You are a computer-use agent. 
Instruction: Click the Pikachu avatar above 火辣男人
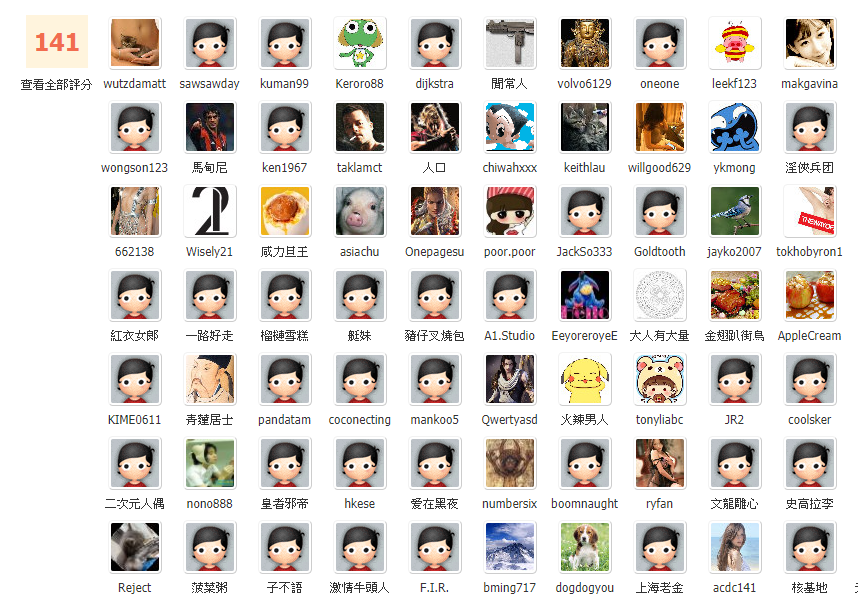point(585,379)
